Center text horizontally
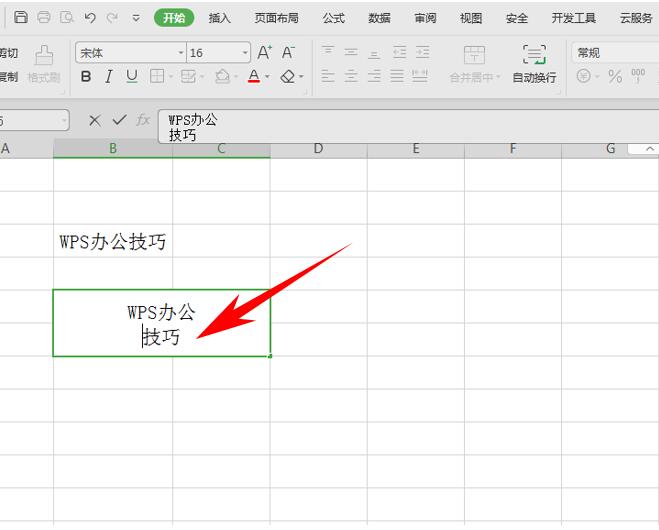 click(351, 76)
